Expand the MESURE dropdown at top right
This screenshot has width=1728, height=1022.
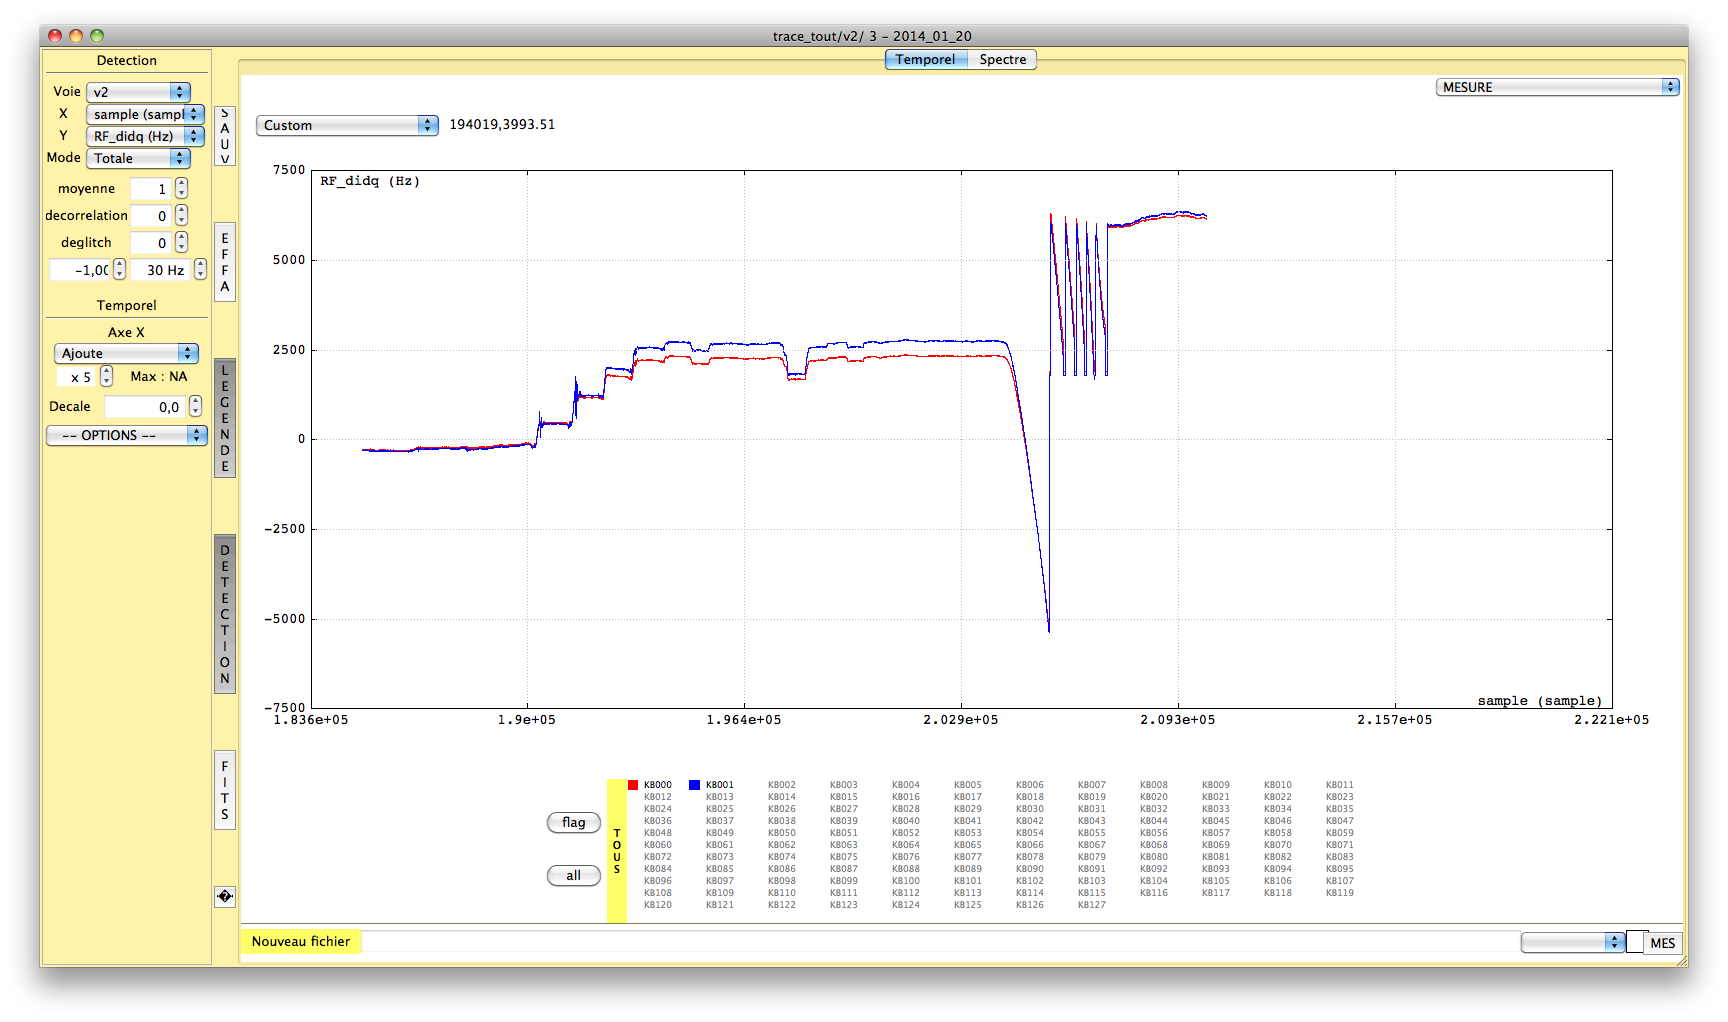pyautogui.click(x=1557, y=88)
